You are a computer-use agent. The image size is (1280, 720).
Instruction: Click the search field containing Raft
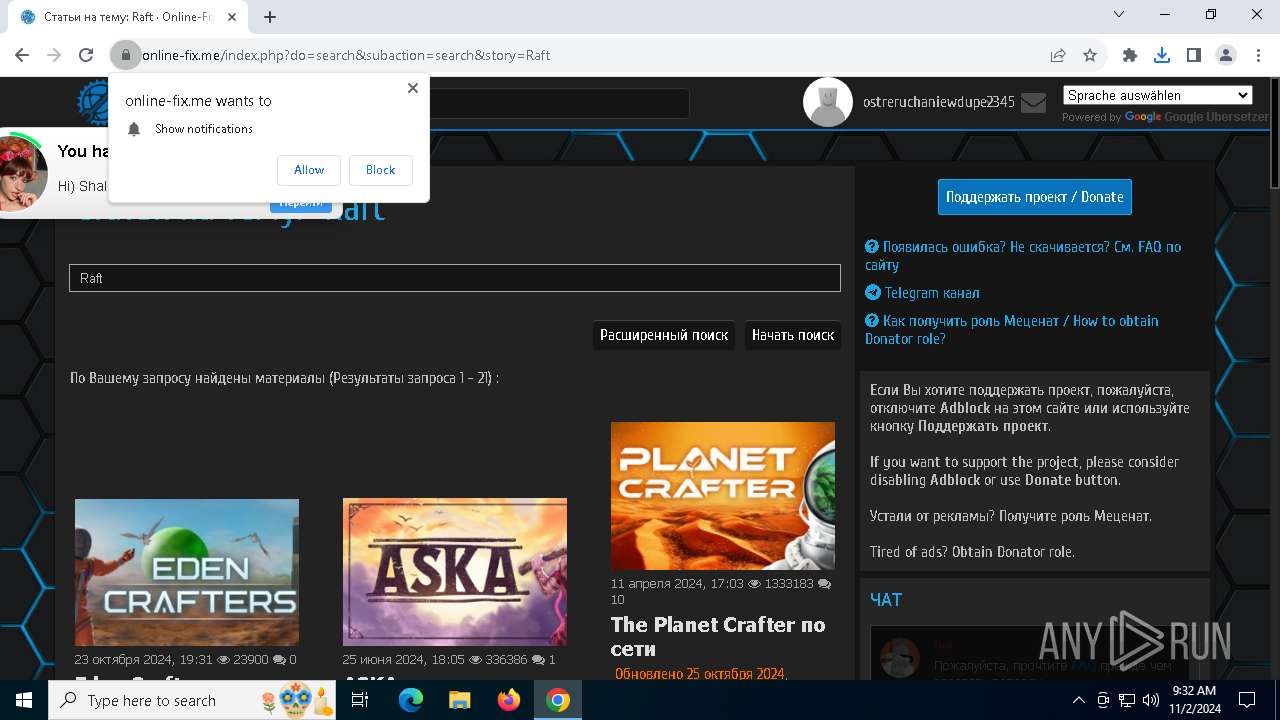coord(455,278)
